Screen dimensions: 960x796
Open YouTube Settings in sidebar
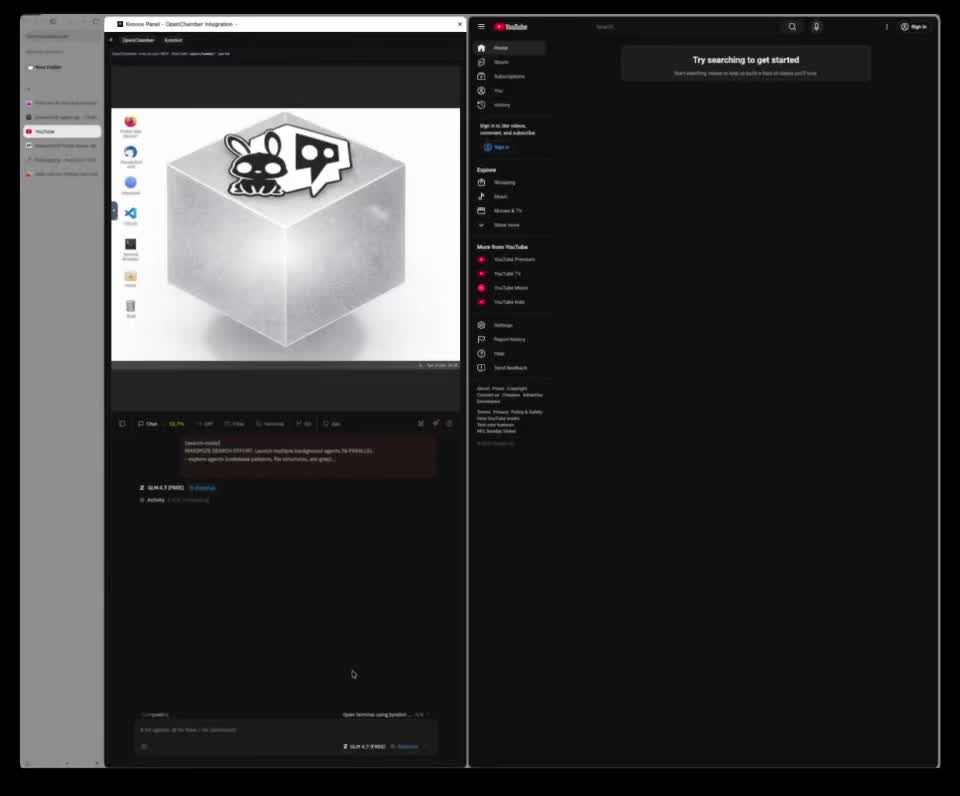coord(509,325)
